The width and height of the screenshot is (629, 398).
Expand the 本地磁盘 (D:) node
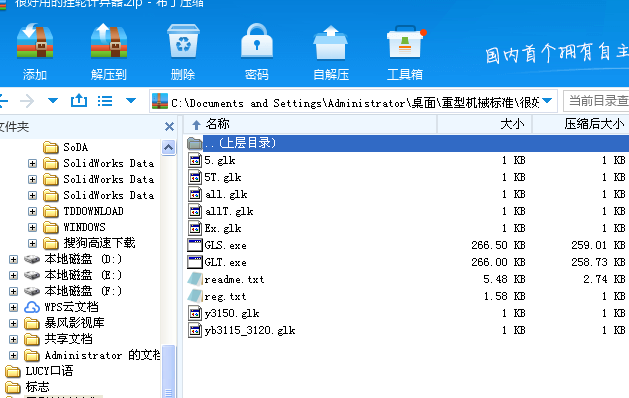pyautogui.click(x=14, y=260)
